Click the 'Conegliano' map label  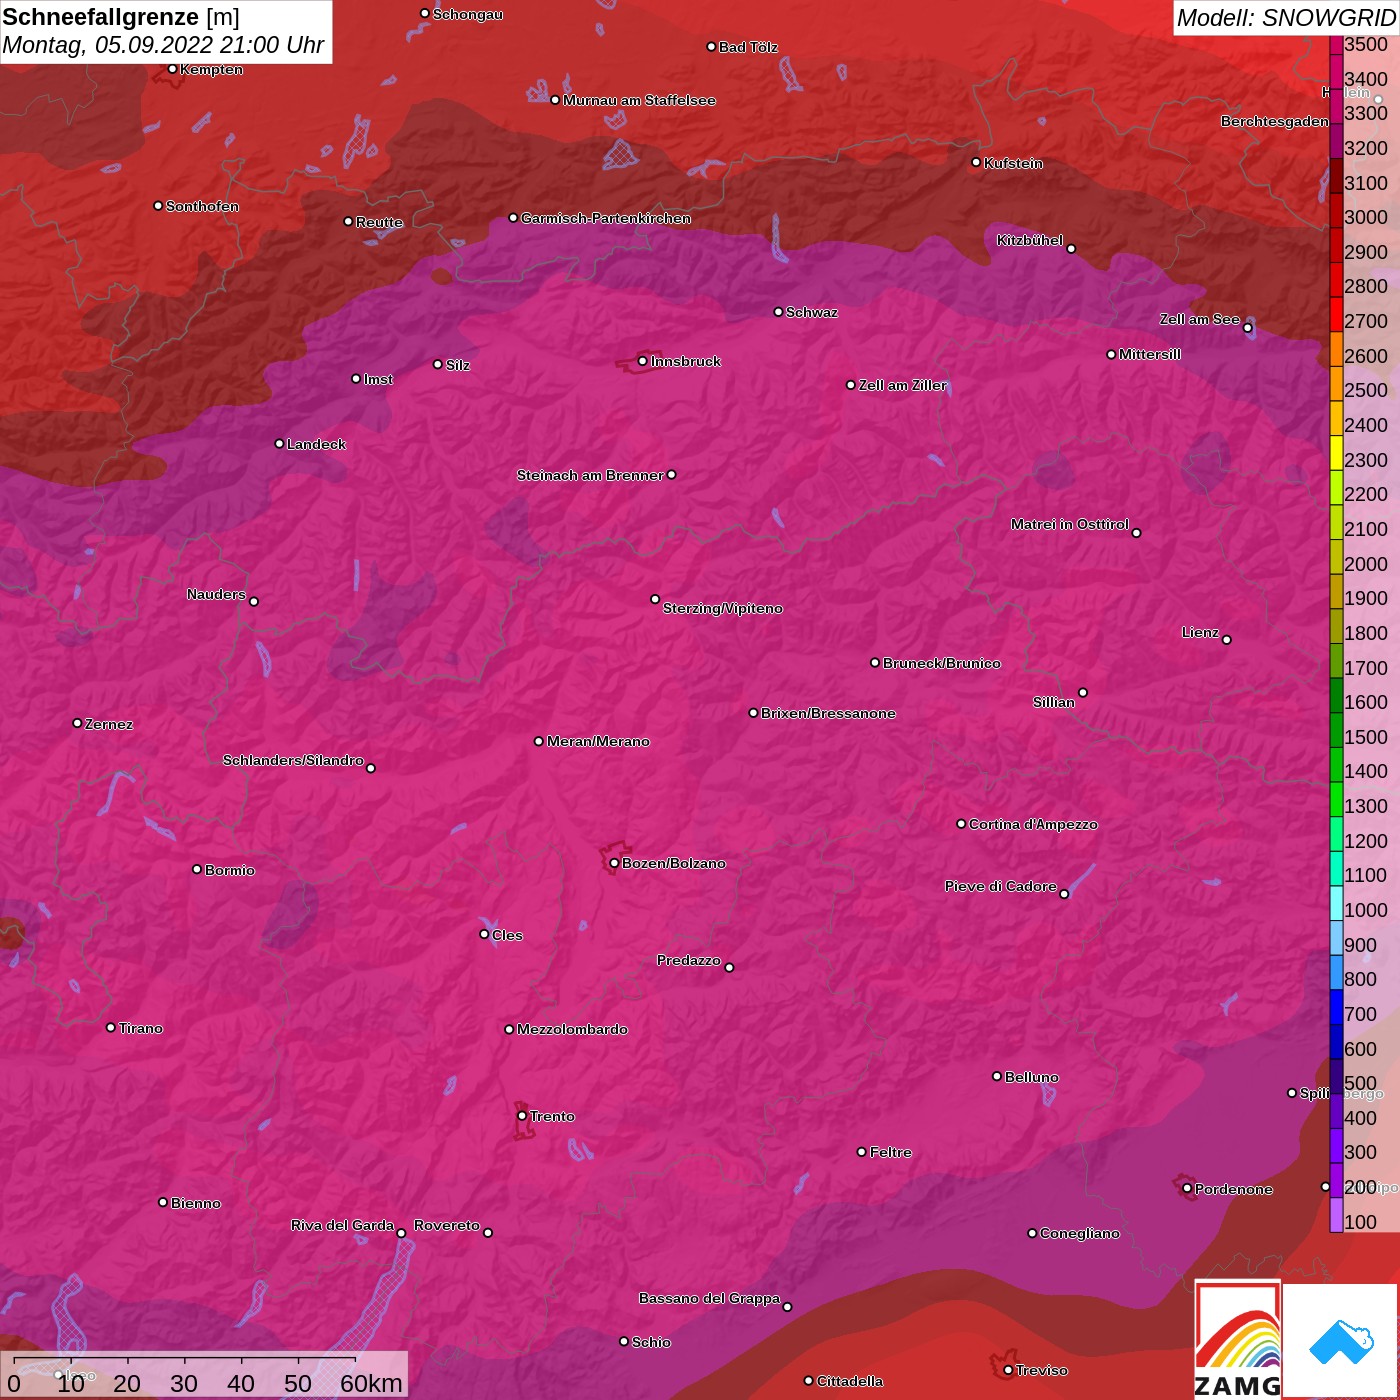[1080, 1233]
